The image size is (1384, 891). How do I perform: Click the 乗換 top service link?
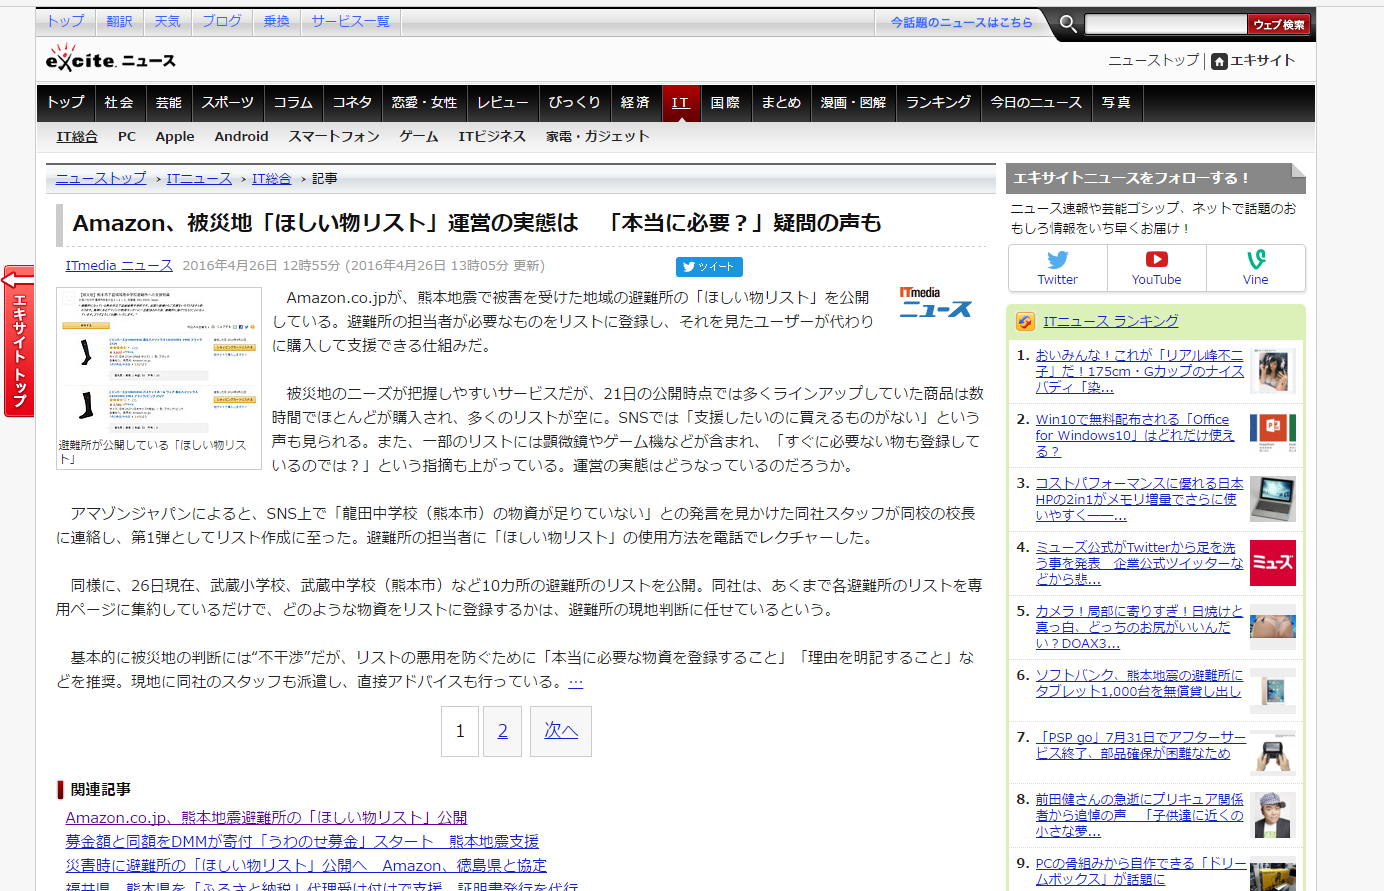tap(276, 21)
